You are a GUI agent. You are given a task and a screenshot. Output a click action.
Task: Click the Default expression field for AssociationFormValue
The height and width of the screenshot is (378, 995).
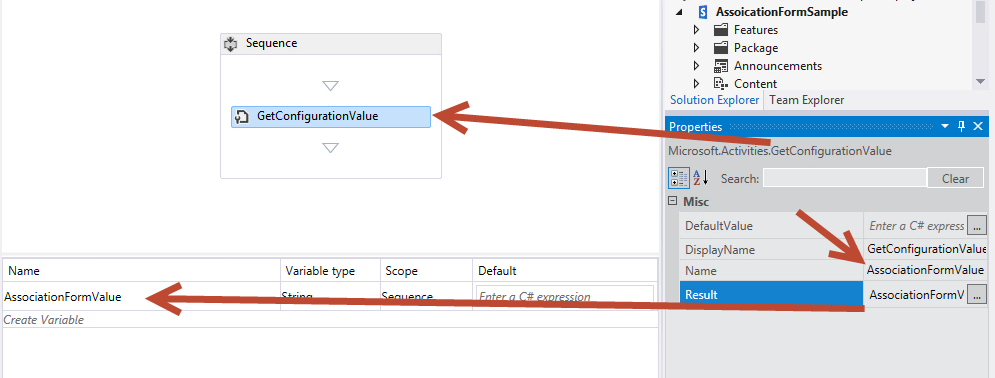564,296
